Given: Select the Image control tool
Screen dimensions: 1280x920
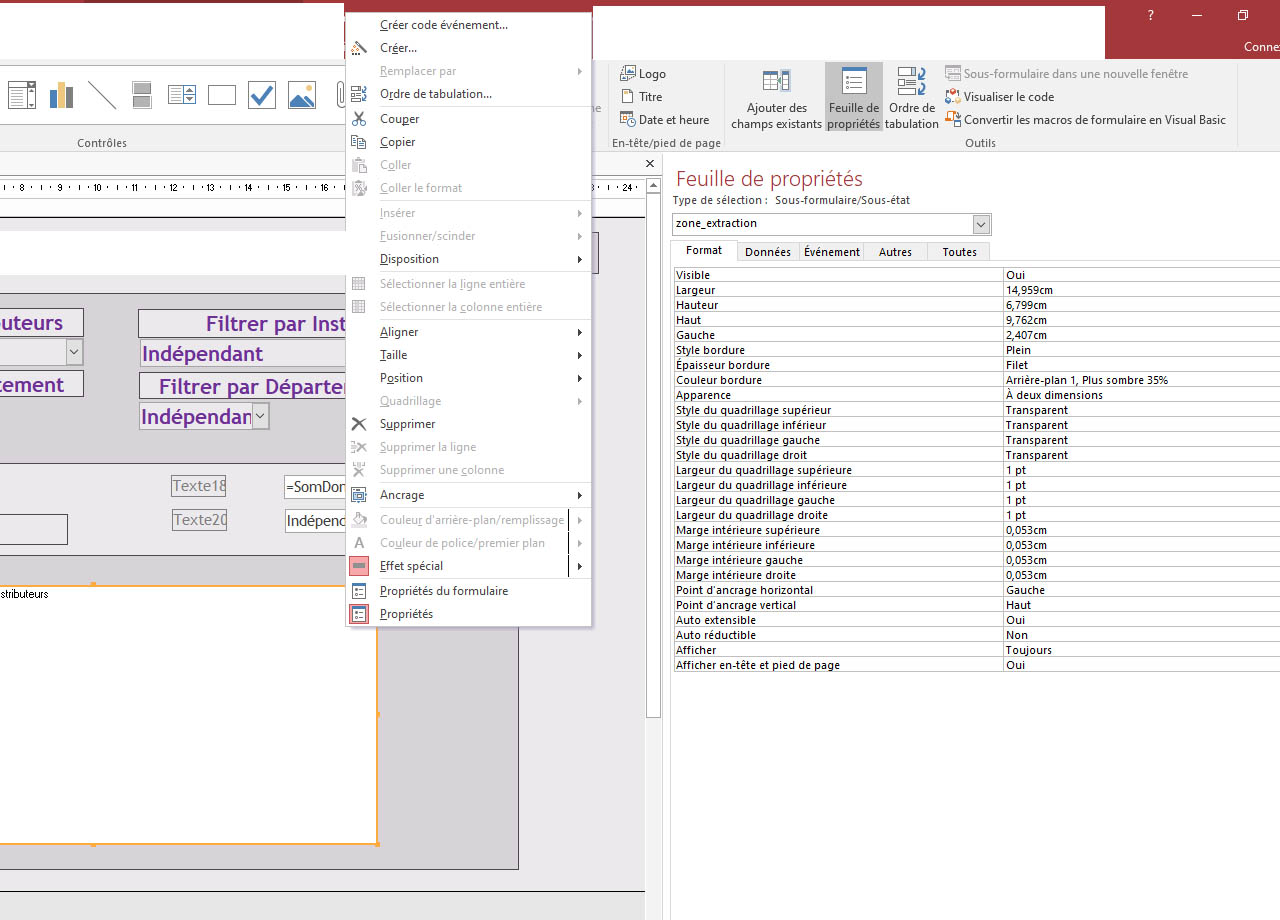Looking at the screenshot, I should click(302, 95).
